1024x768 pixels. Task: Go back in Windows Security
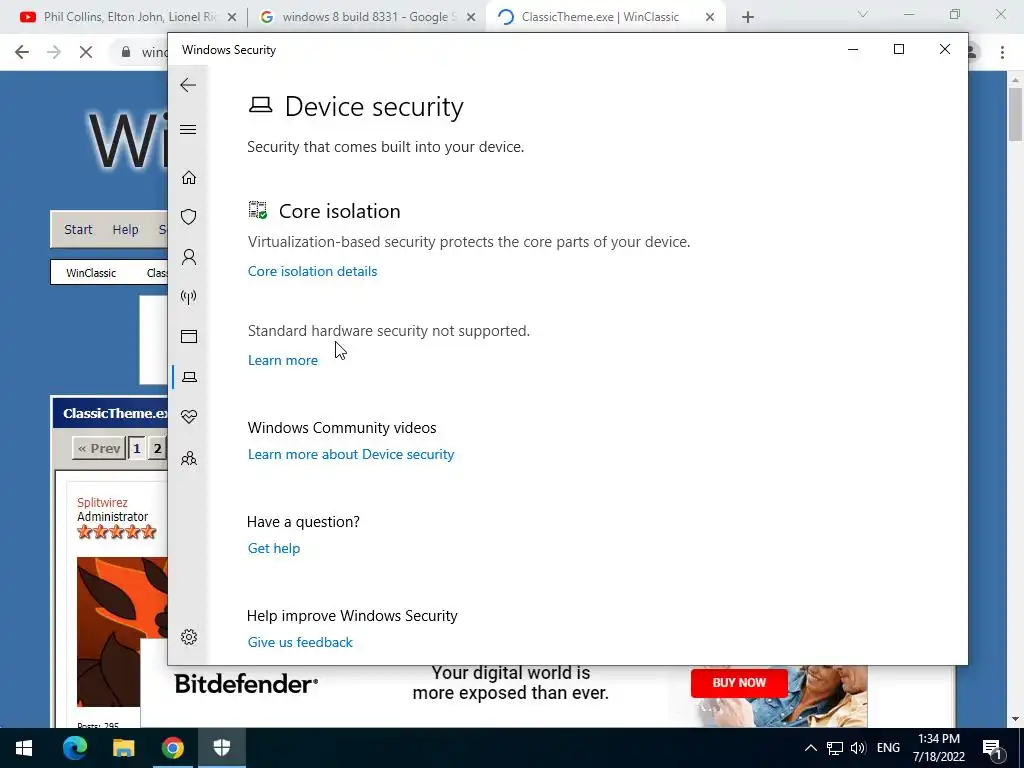coord(188,85)
